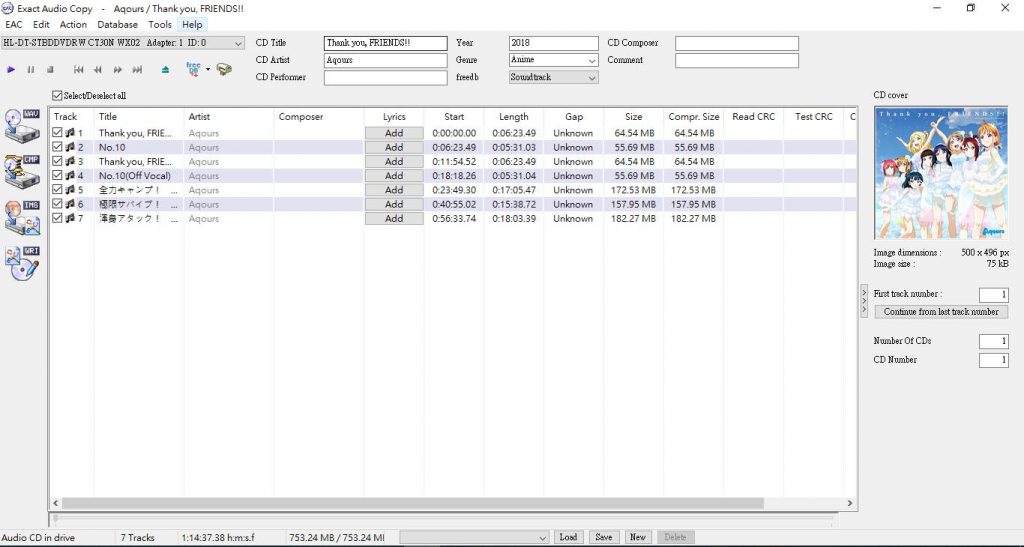Open the freedb category dropdown showing Soundtrack
The image size is (1024, 547).
tap(553, 77)
